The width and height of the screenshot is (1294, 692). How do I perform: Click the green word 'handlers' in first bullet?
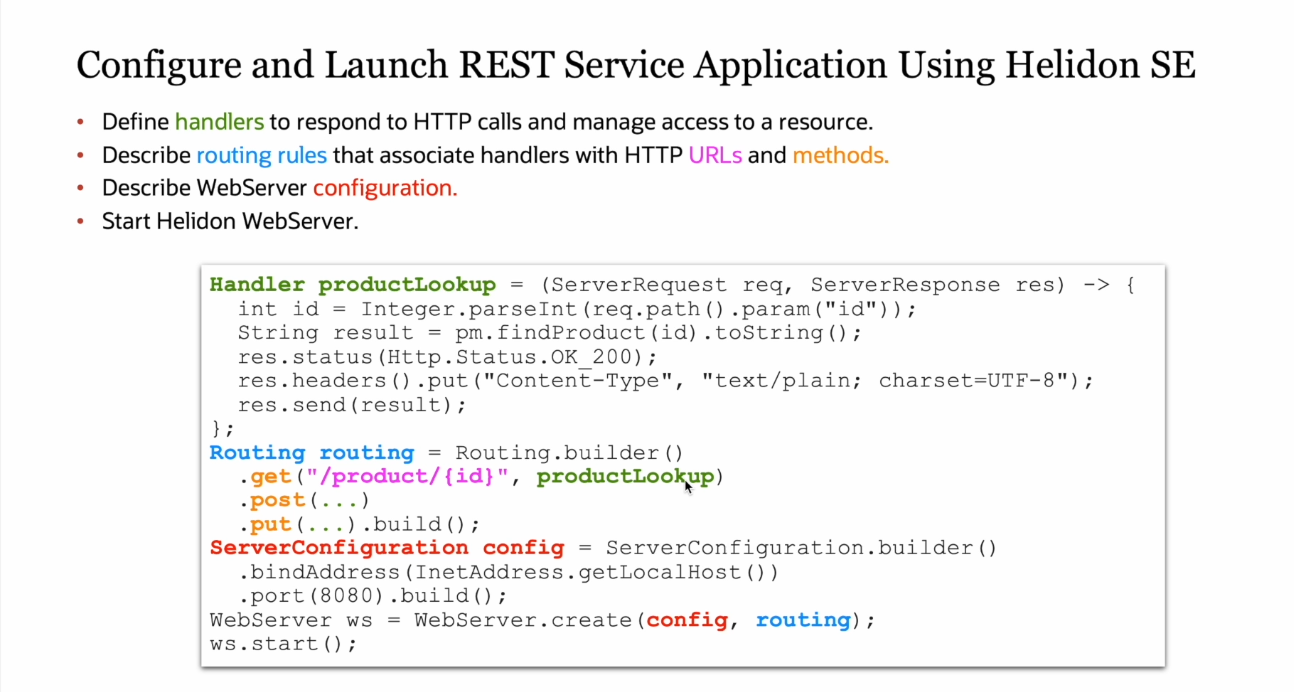(x=219, y=122)
